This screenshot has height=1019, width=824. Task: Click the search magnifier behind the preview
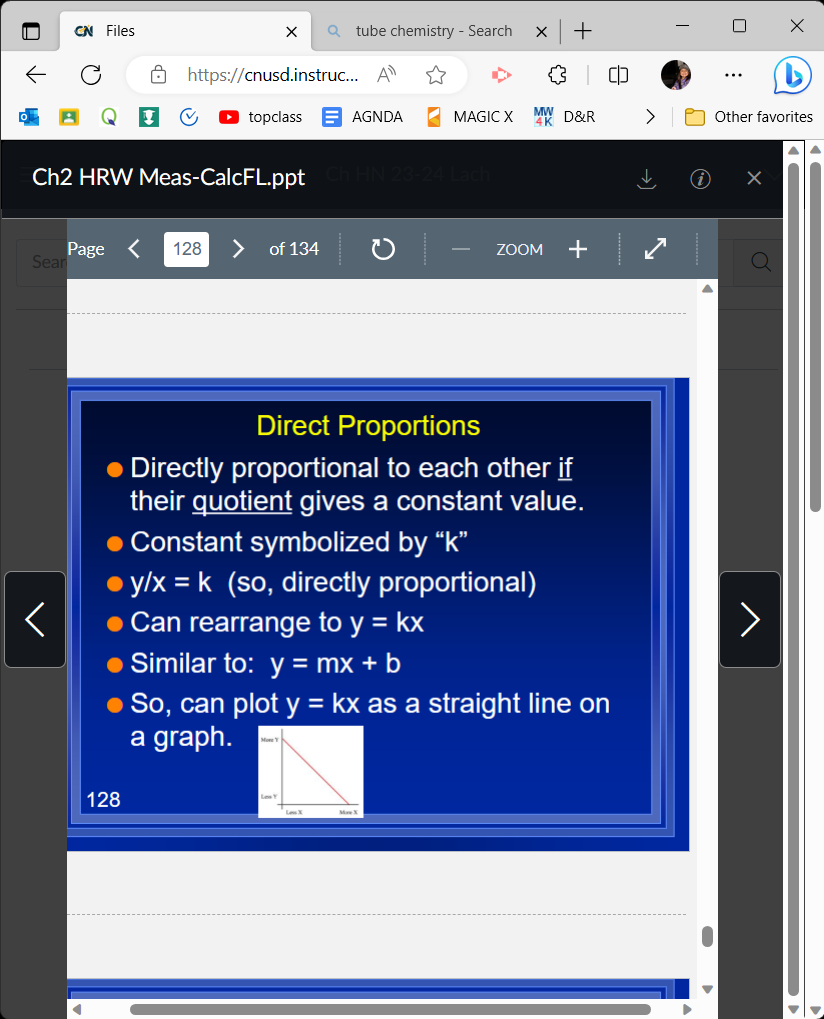761,262
